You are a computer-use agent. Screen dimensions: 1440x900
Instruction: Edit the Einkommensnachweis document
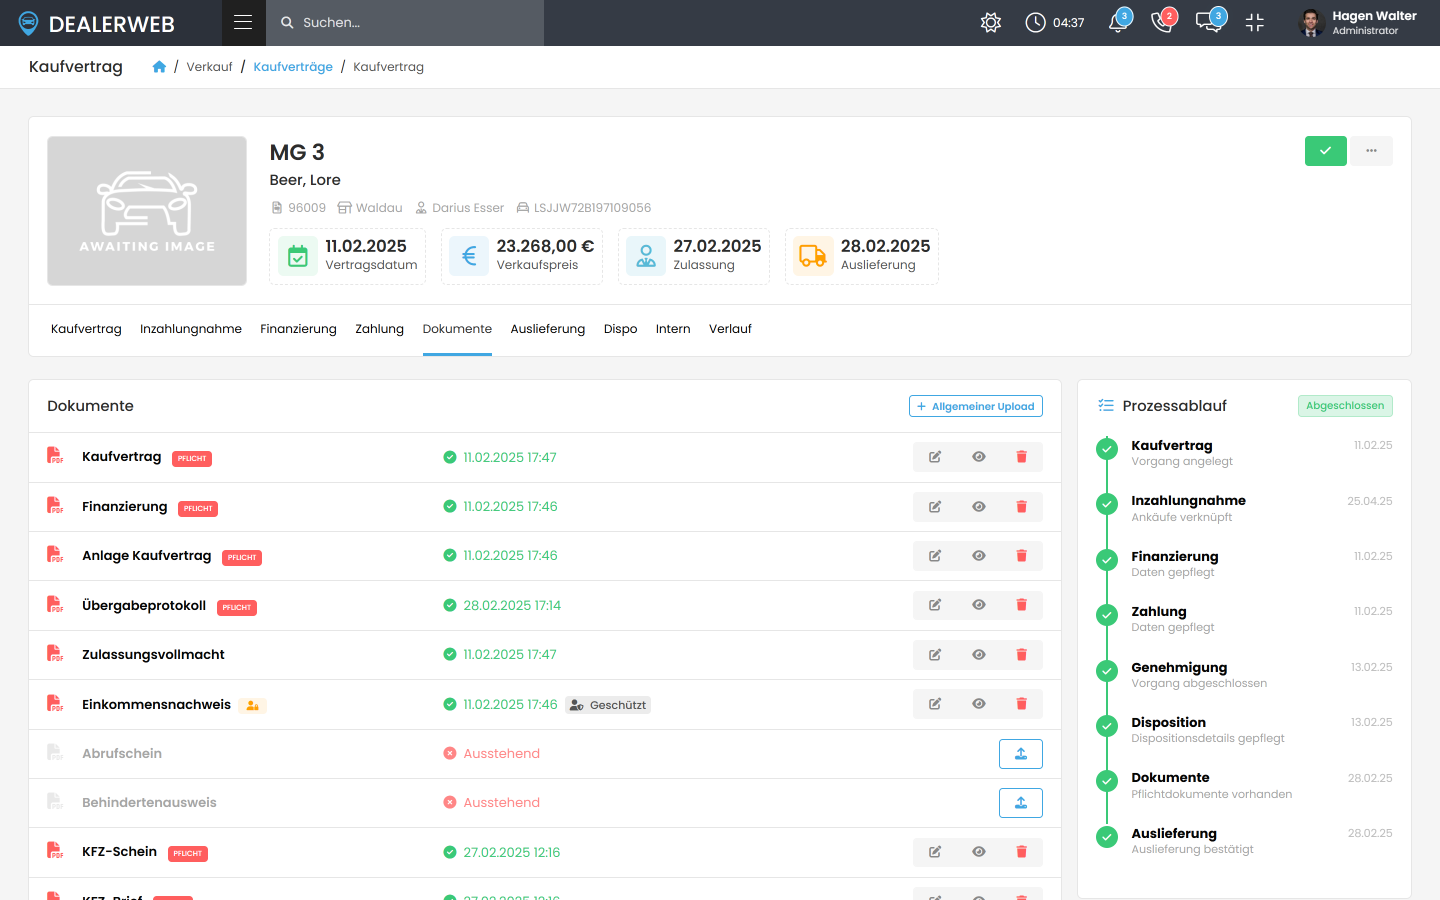coord(935,704)
